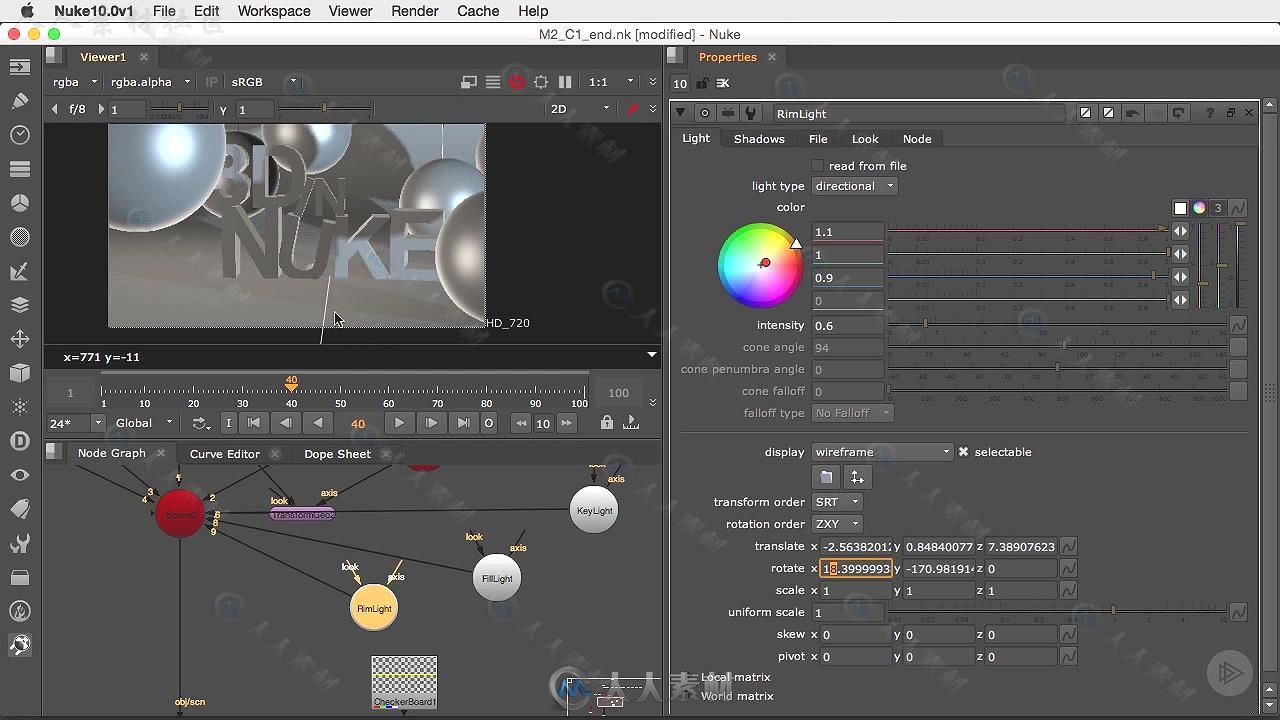Open animation menu for rotate

[1068, 569]
